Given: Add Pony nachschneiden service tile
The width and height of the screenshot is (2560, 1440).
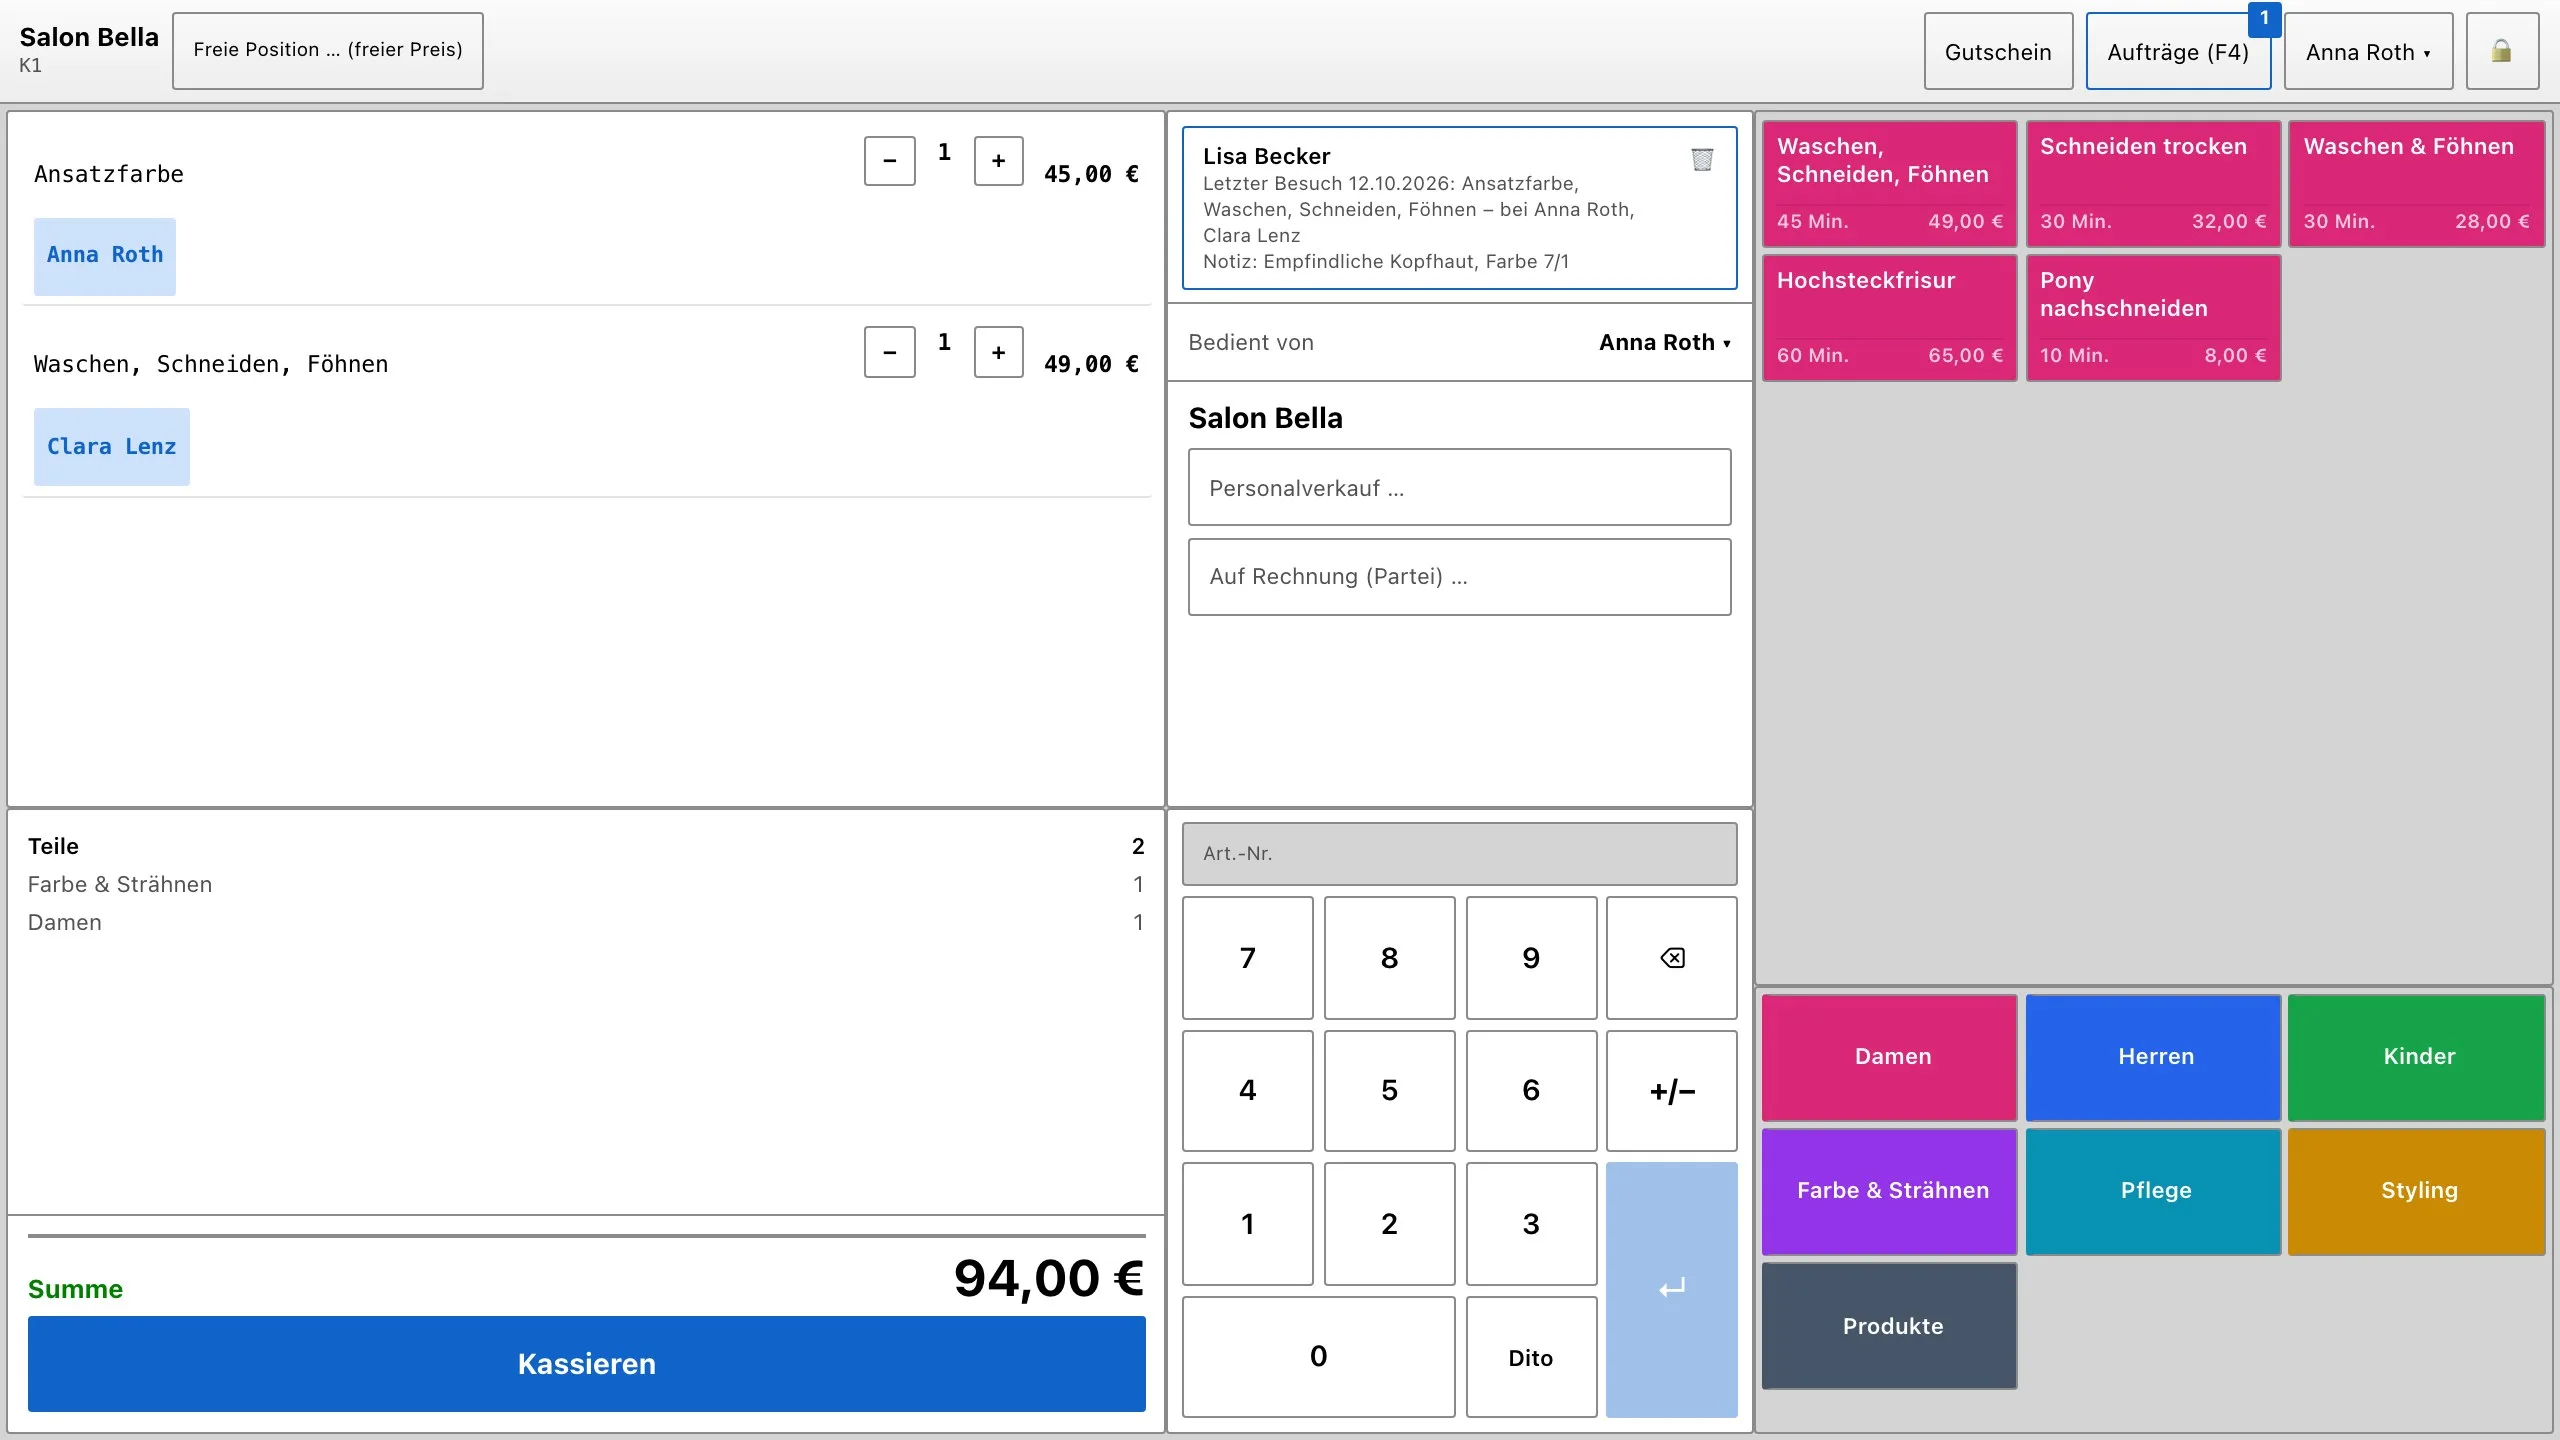Looking at the screenshot, I should tap(2153, 318).
